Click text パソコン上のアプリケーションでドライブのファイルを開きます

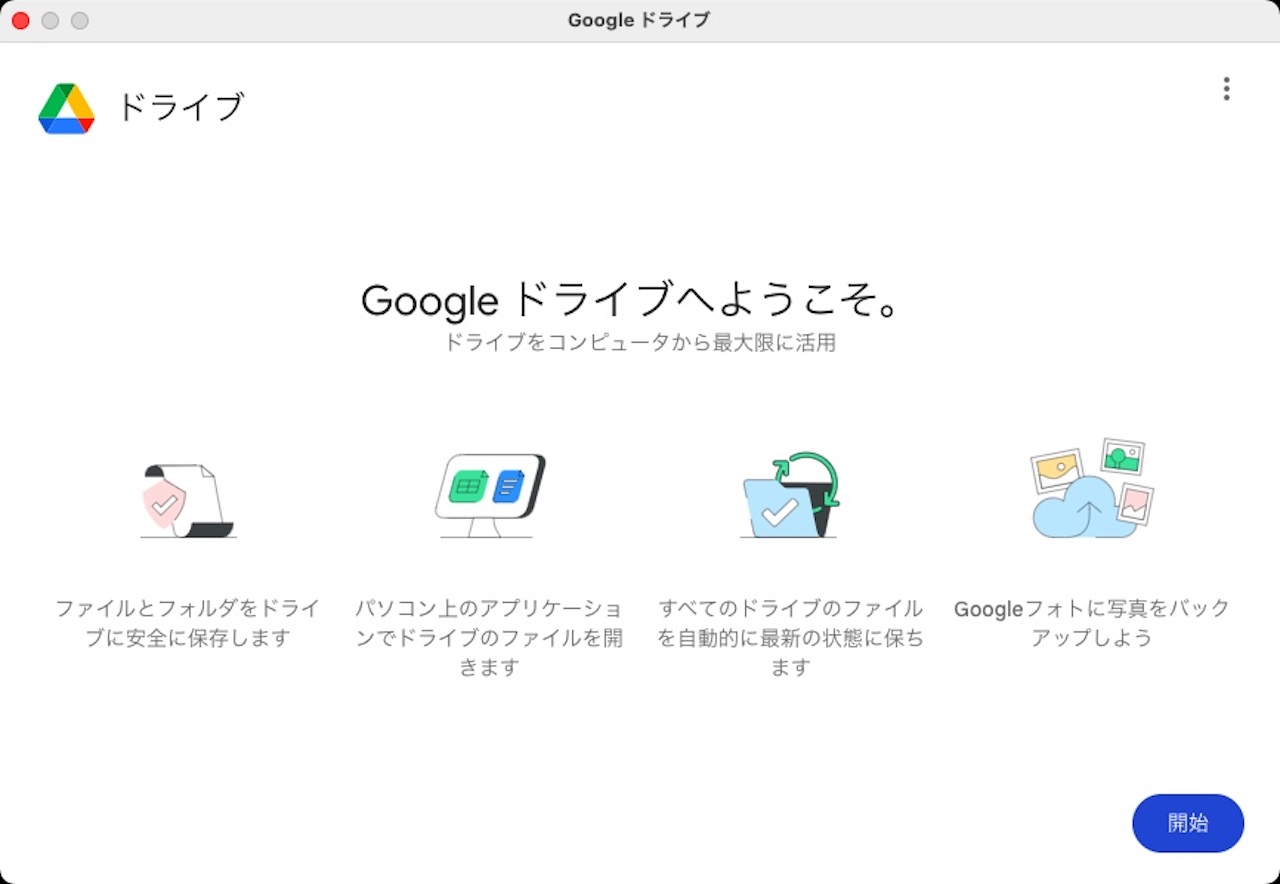(x=489, y=637)
